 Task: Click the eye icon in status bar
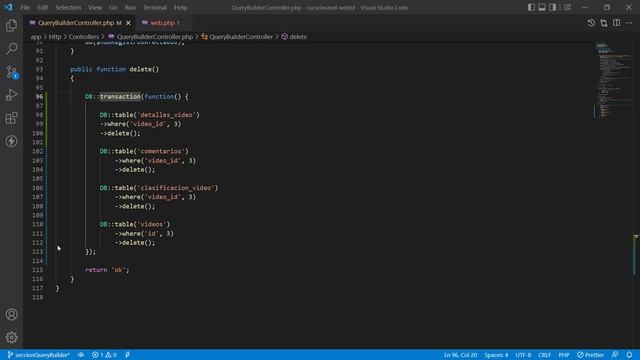(x=81, y=355)
